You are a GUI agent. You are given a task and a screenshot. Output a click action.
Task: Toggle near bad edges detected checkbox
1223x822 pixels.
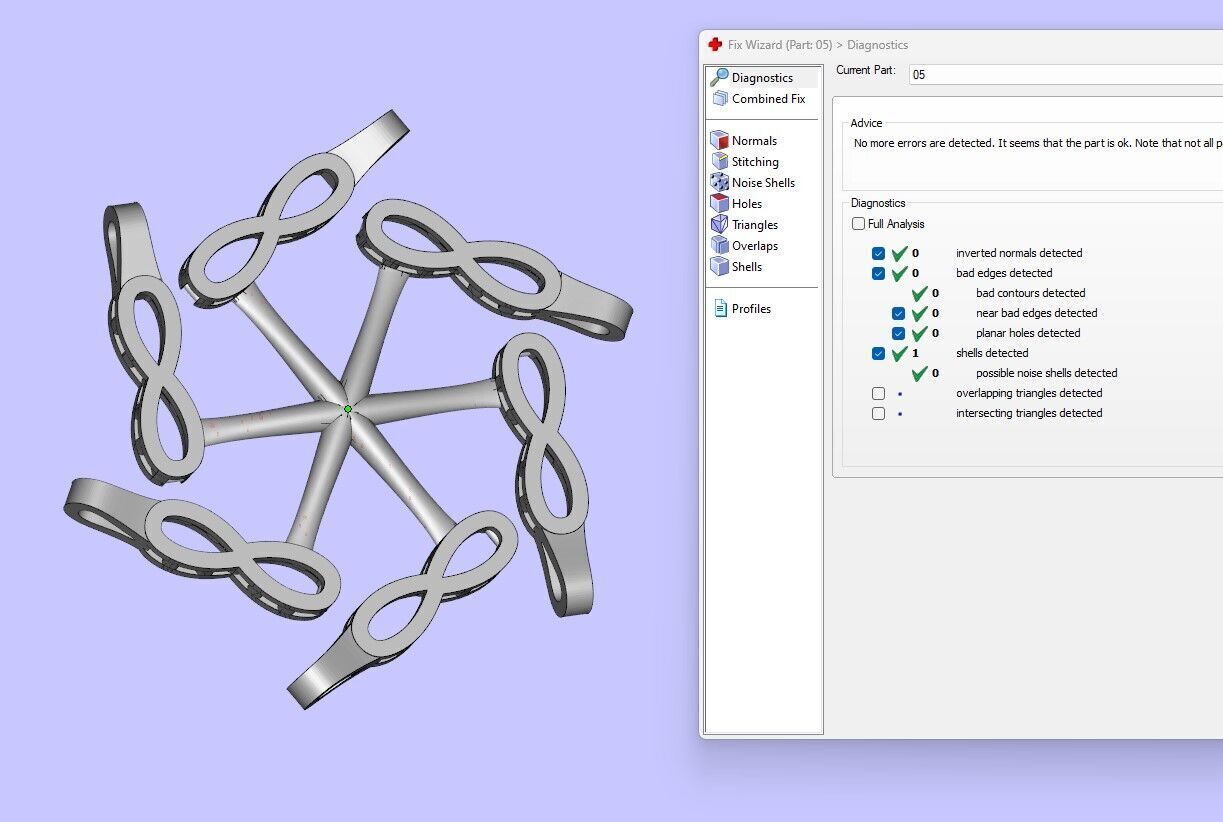(898, 313)
